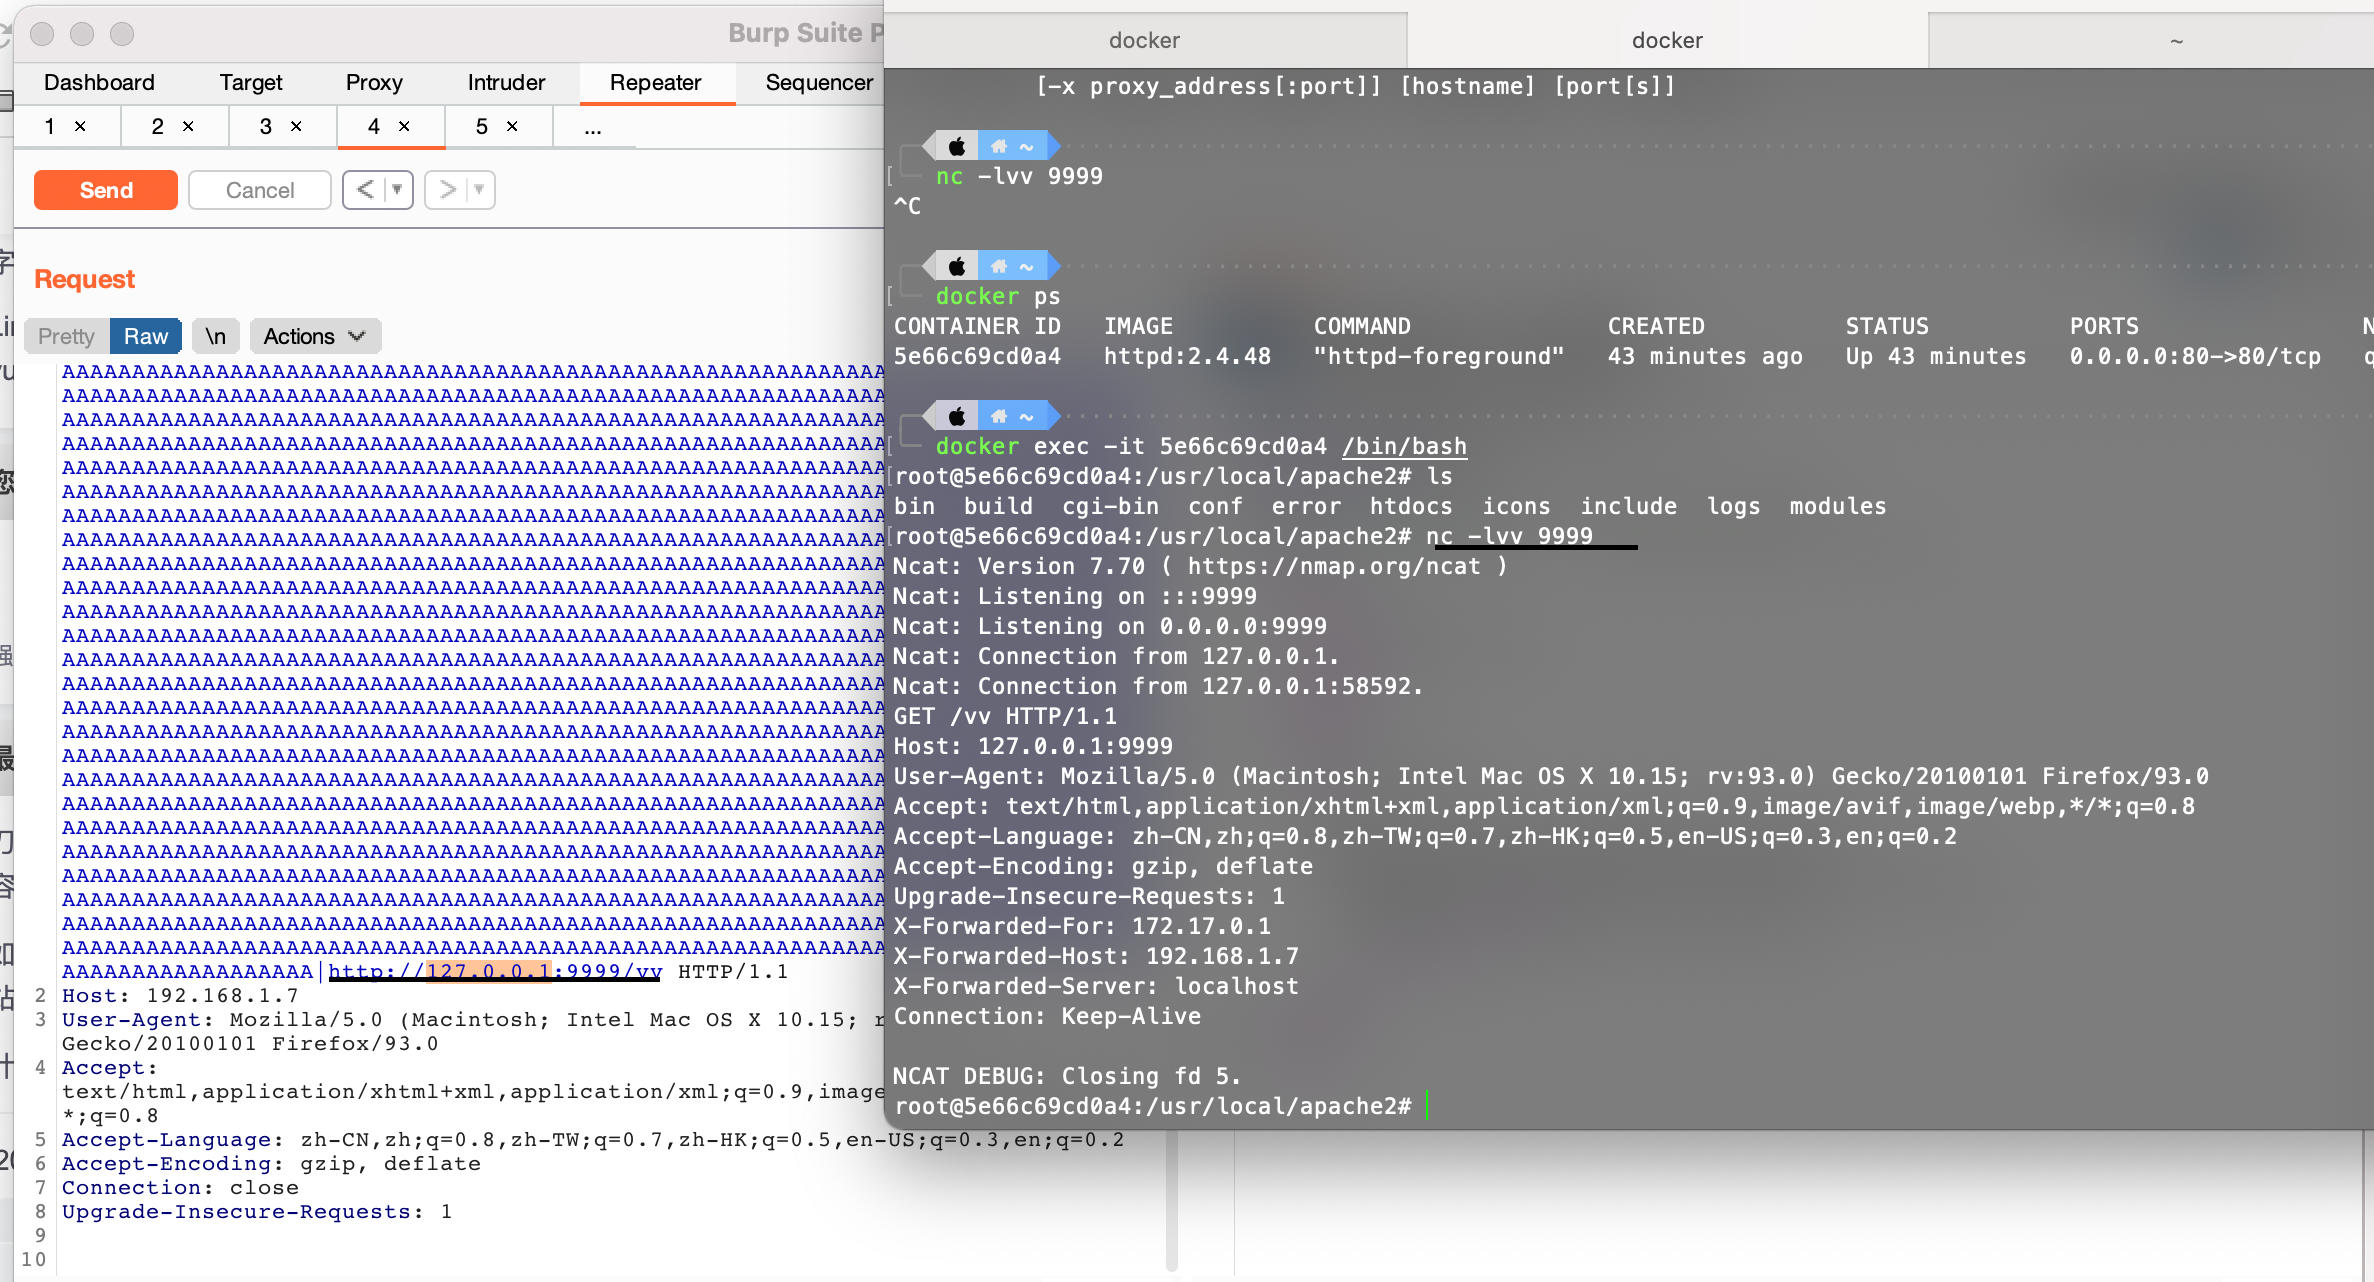
Task: Click the /bin/bash path in terminal
Action: tap(1404, 447)
